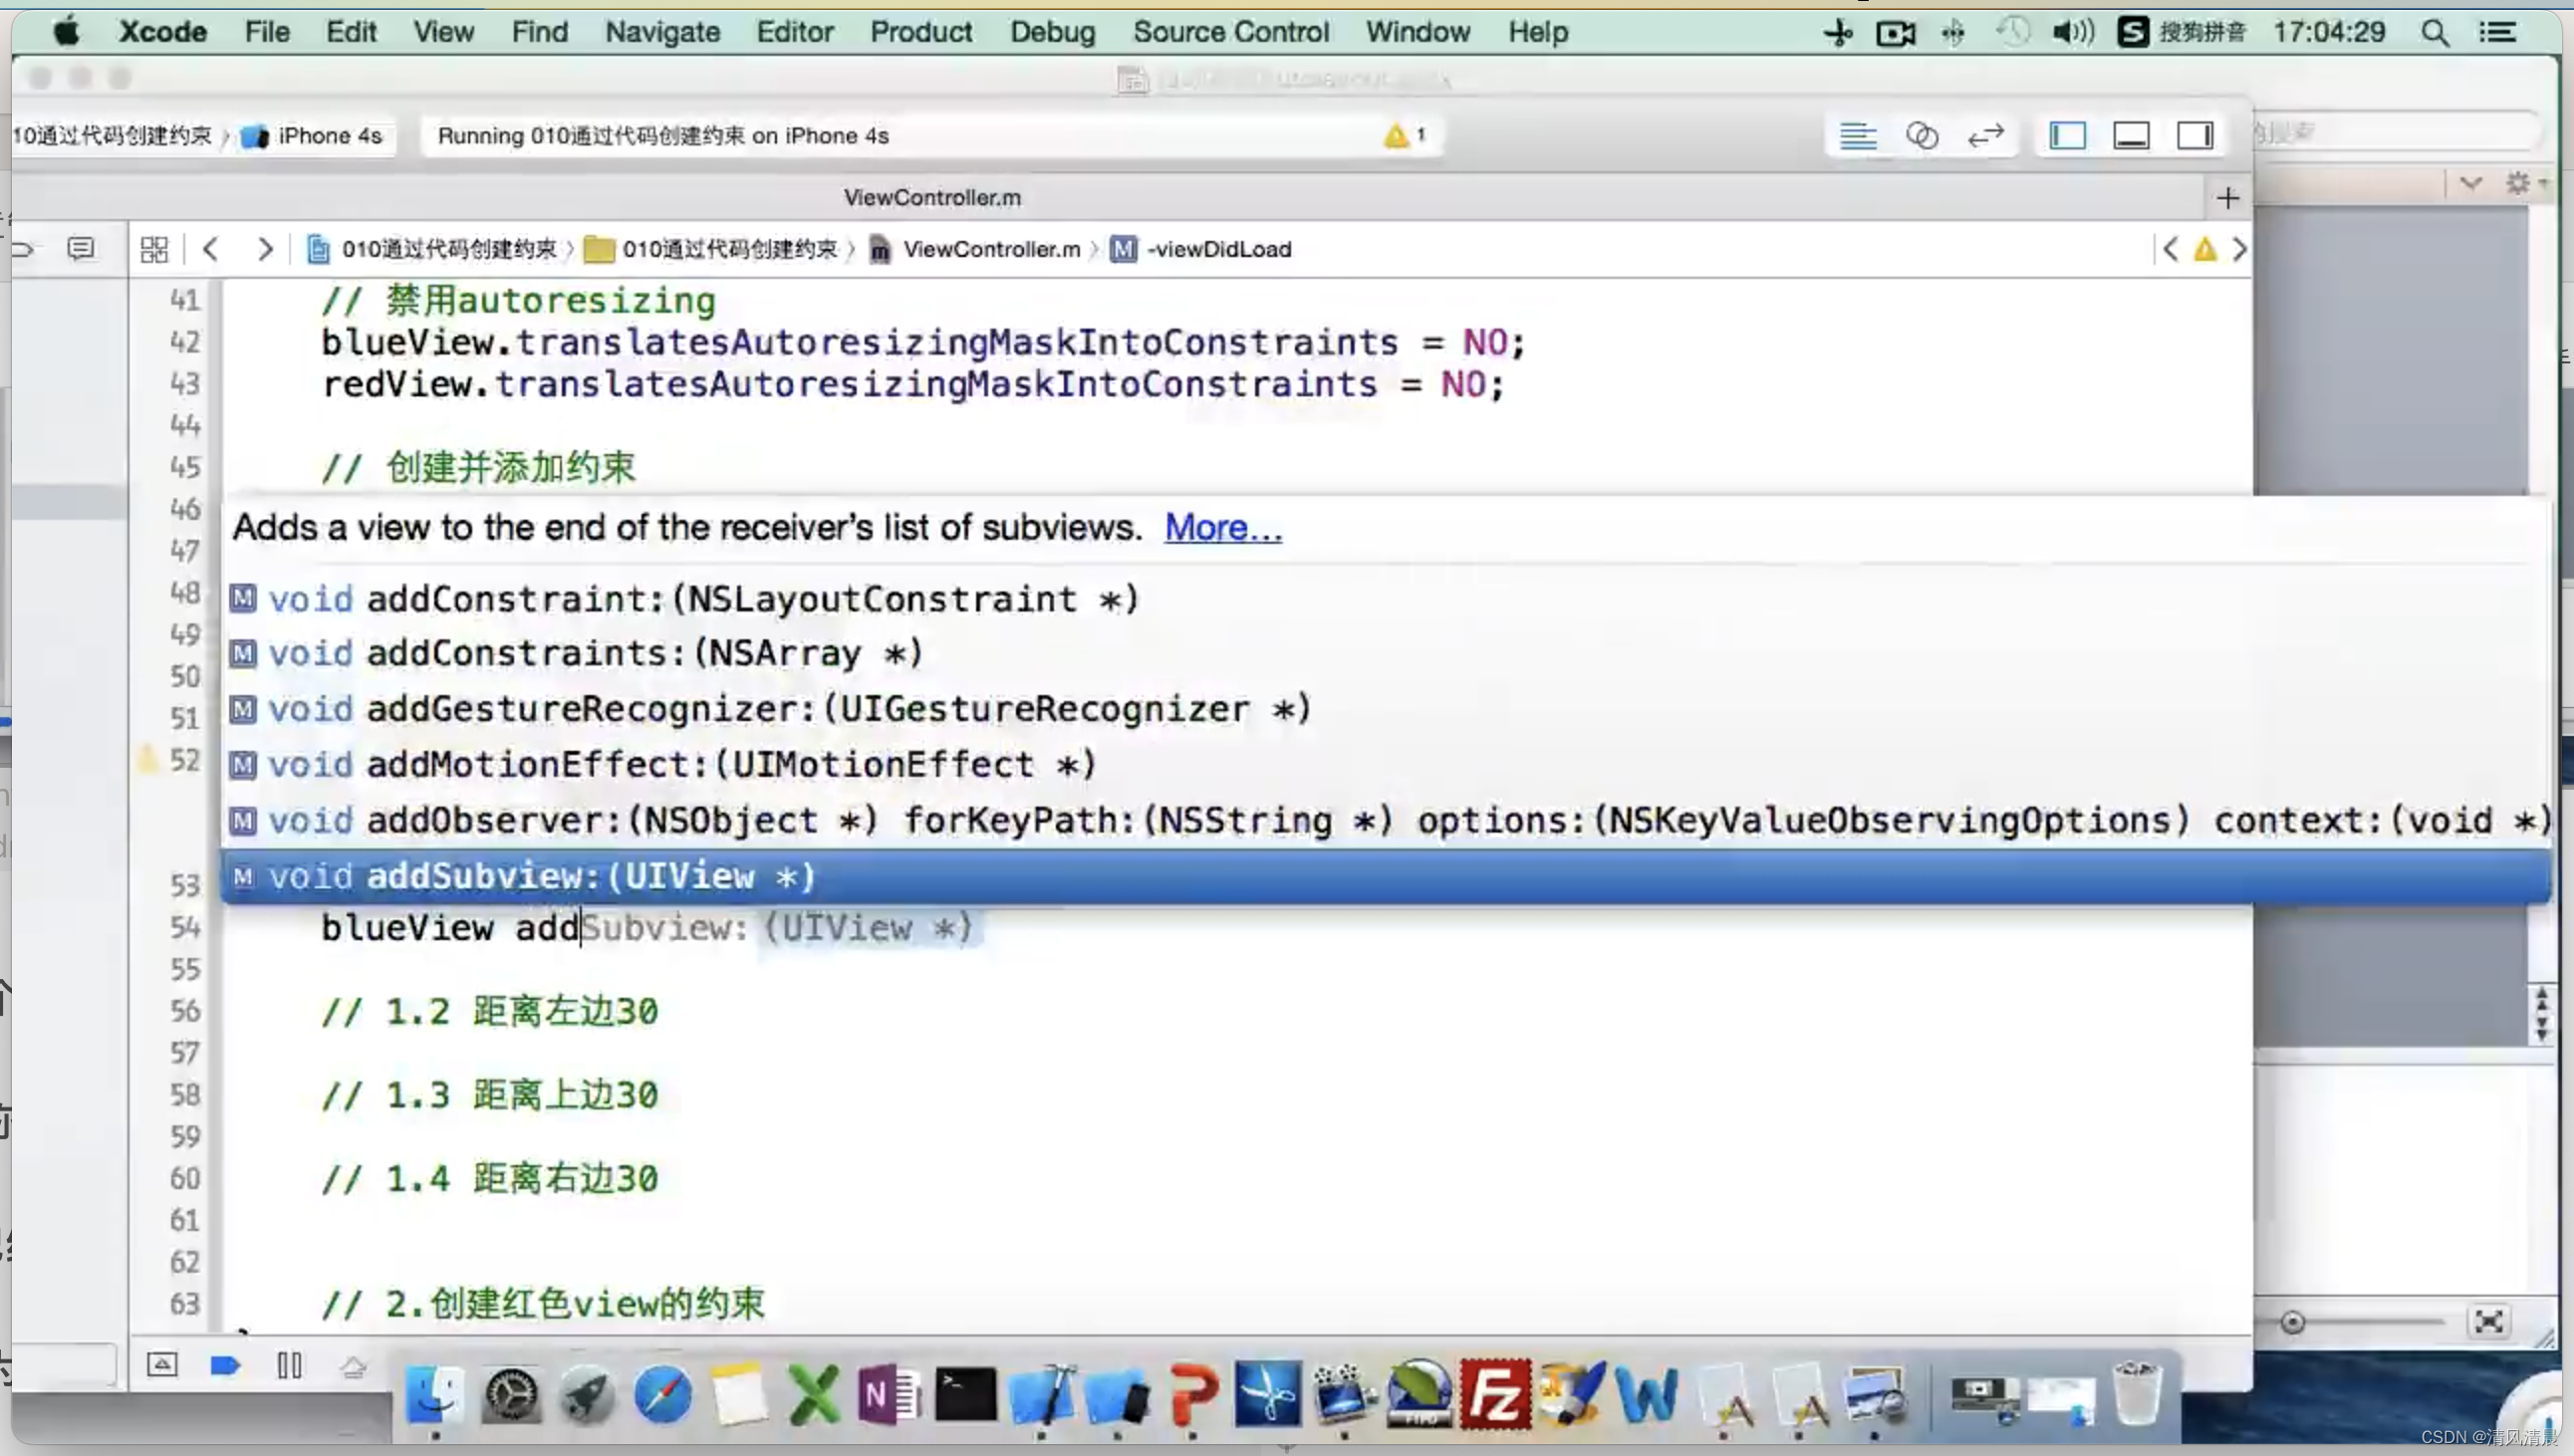
Task: Open the gear settings dropdown at top right
Action: (2524, 183)
